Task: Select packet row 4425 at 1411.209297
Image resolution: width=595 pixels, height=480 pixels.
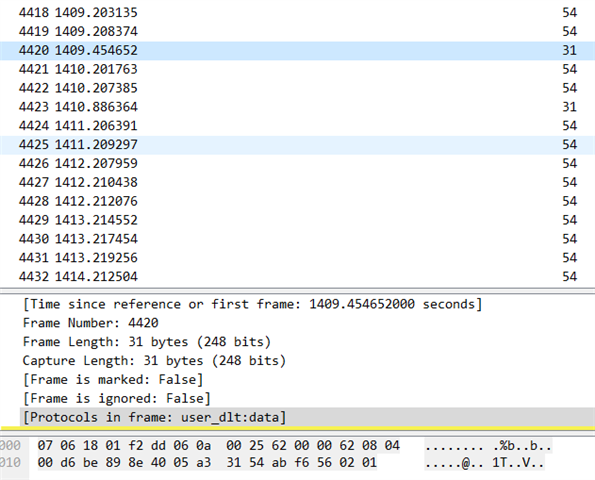Action: [298, 145]
